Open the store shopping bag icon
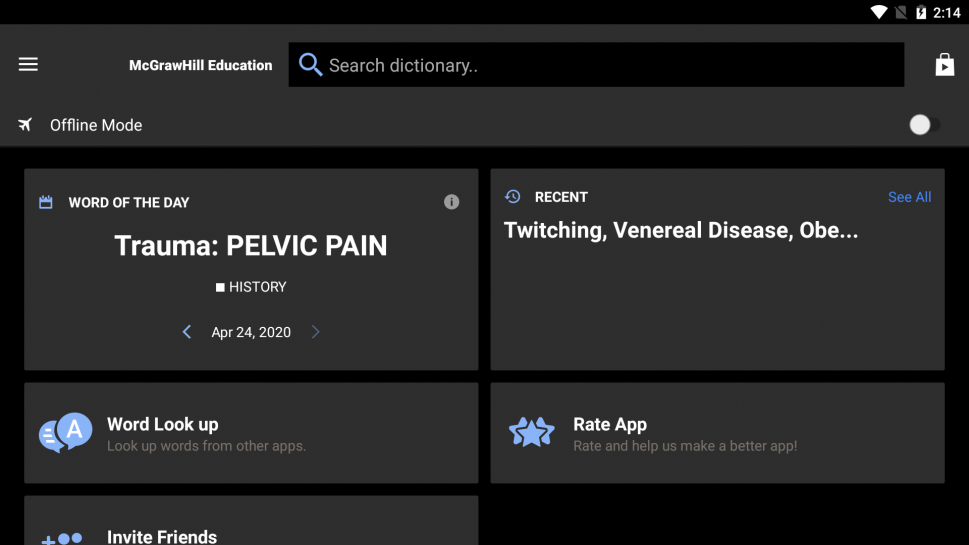This screenshot has height=545, width=969. [x=944, y=64]
